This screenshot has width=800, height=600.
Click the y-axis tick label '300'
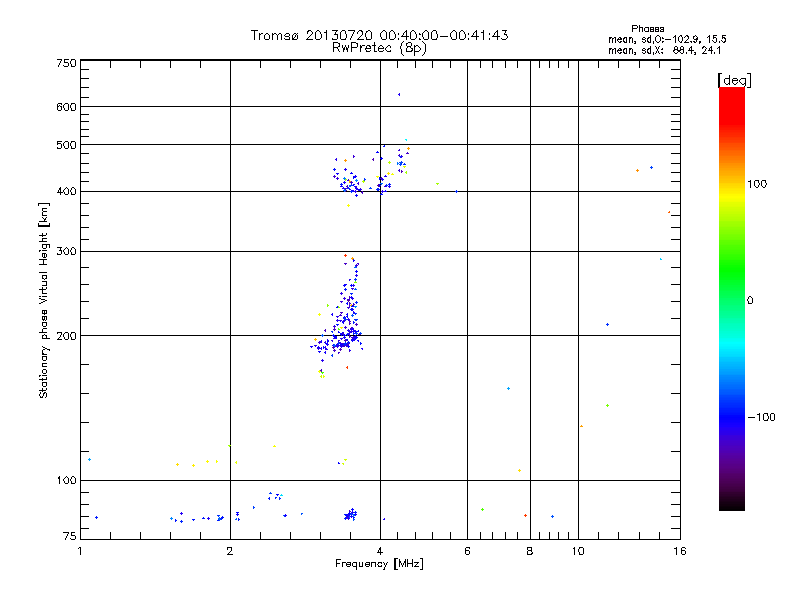66,251
